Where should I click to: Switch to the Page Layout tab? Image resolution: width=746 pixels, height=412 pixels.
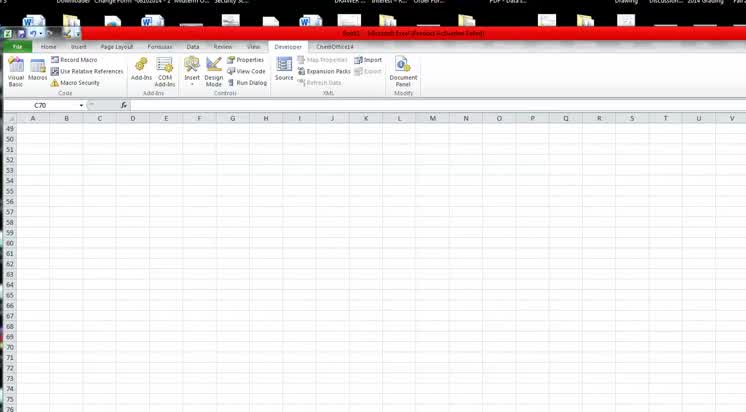[x=117, y=47]
